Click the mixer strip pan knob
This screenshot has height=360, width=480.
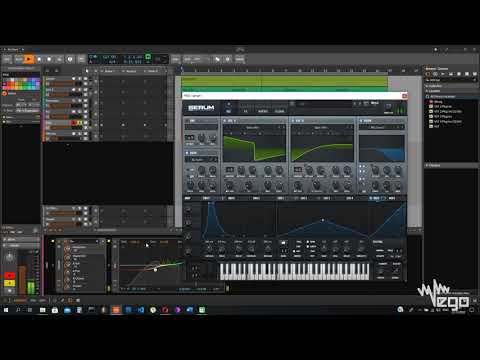[10, 257]
